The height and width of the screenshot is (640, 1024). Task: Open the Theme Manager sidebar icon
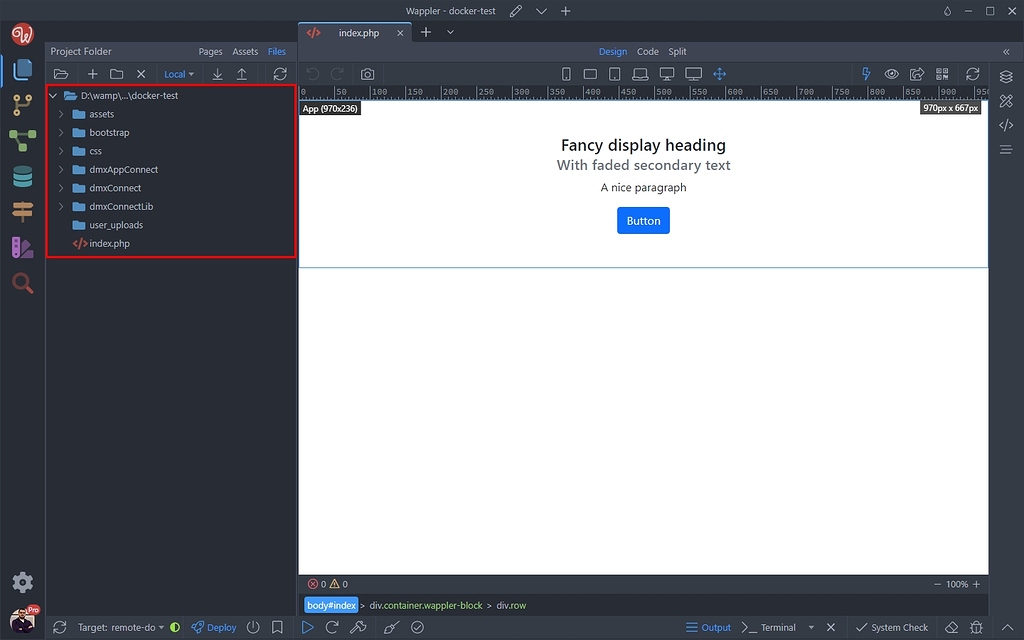[x=23, y=247]
